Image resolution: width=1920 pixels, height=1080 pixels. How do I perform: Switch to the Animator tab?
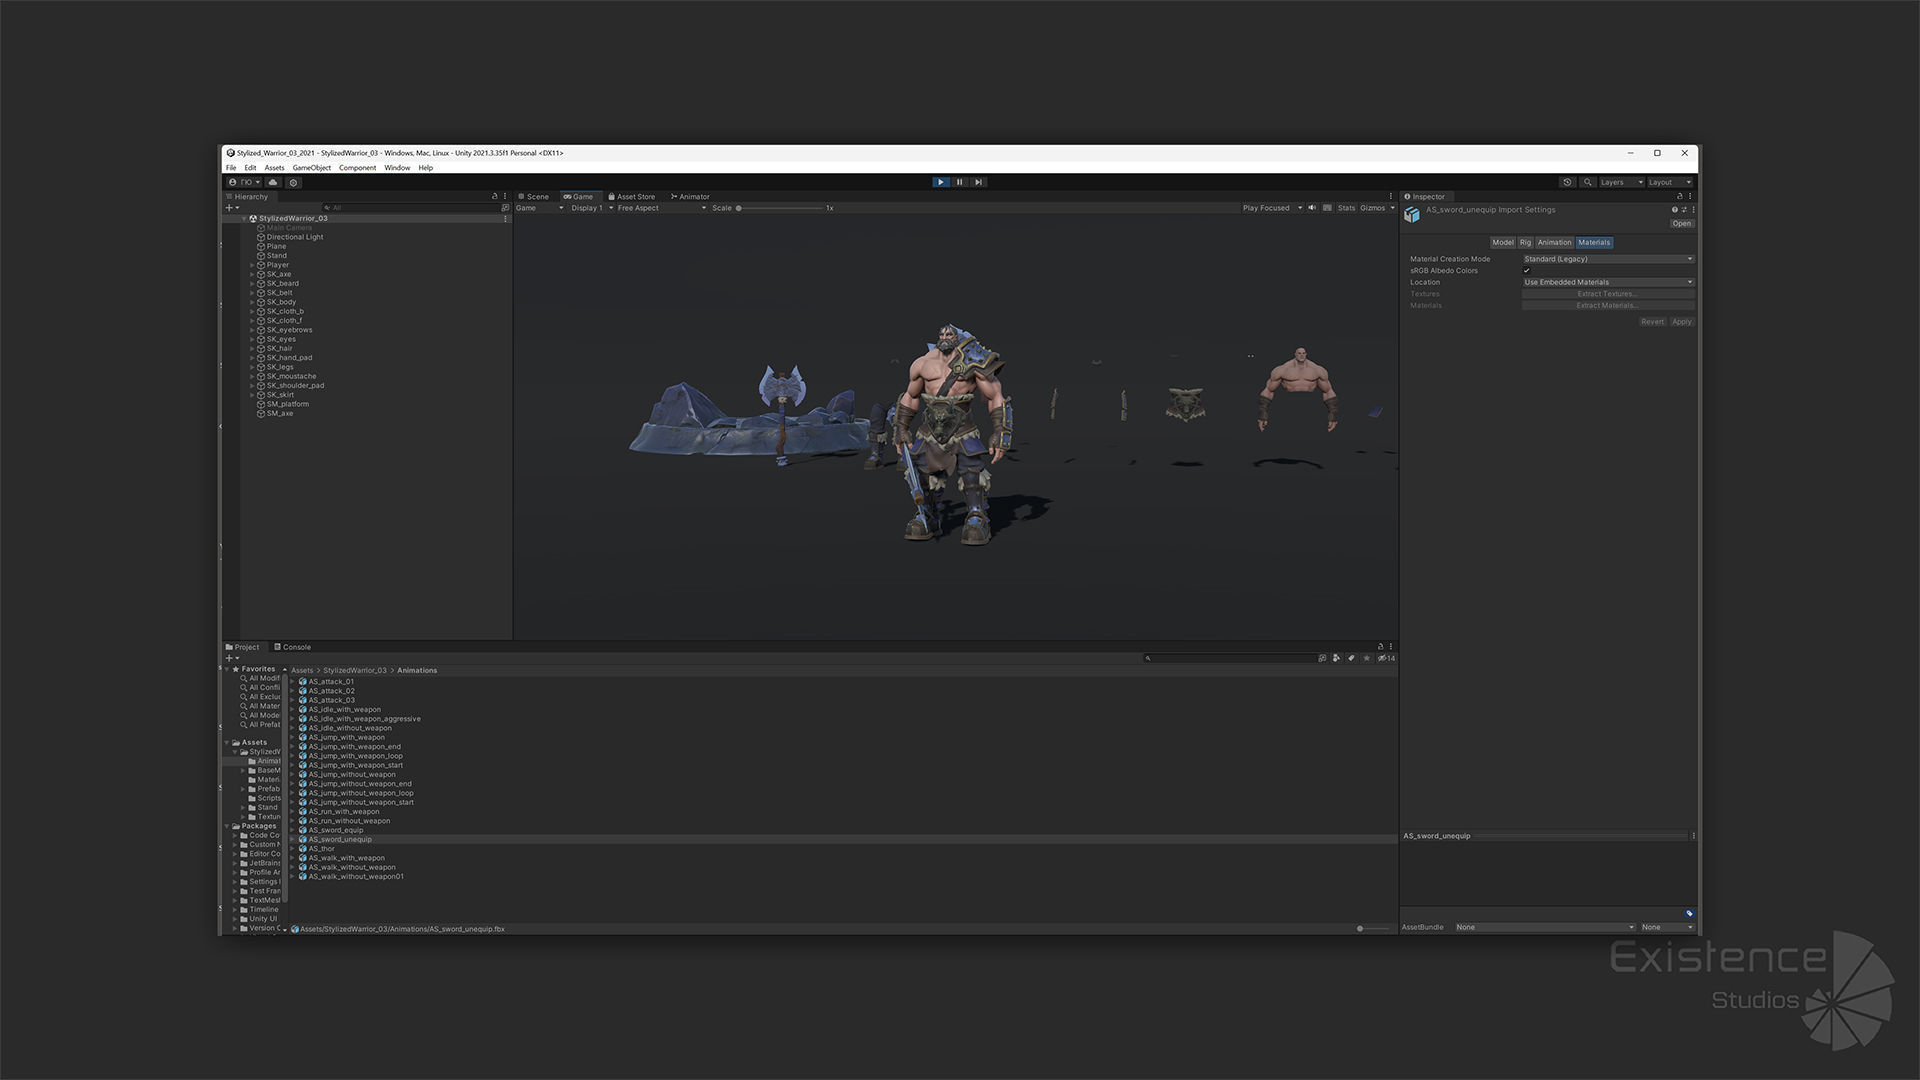tap(690, 197)
